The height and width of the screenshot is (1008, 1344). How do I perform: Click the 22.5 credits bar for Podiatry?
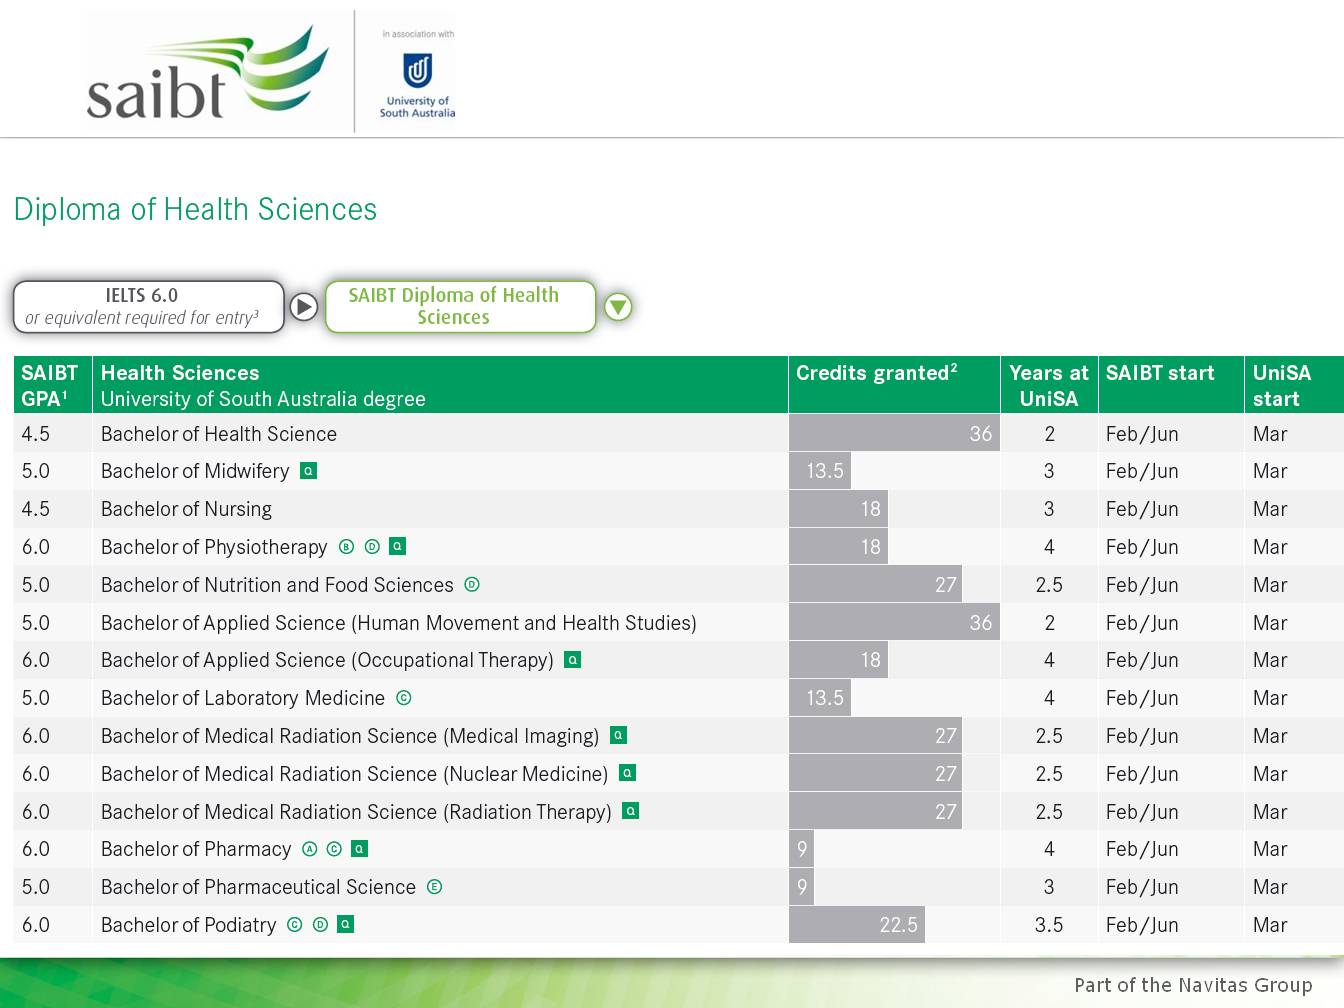(857, 925)
